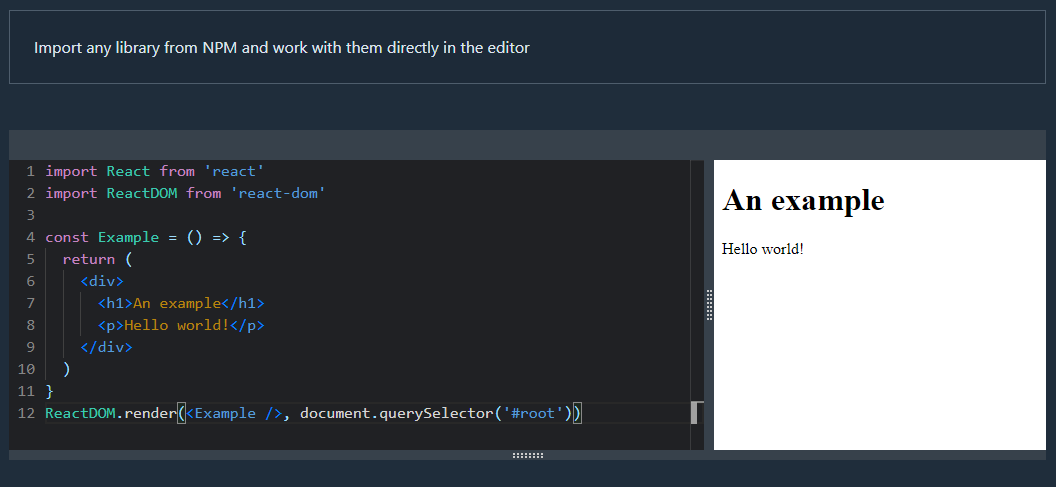Screen dimensions: 1056x487
Task: Click the closing div tag on line 9
Action: click(x=106, y=348)
